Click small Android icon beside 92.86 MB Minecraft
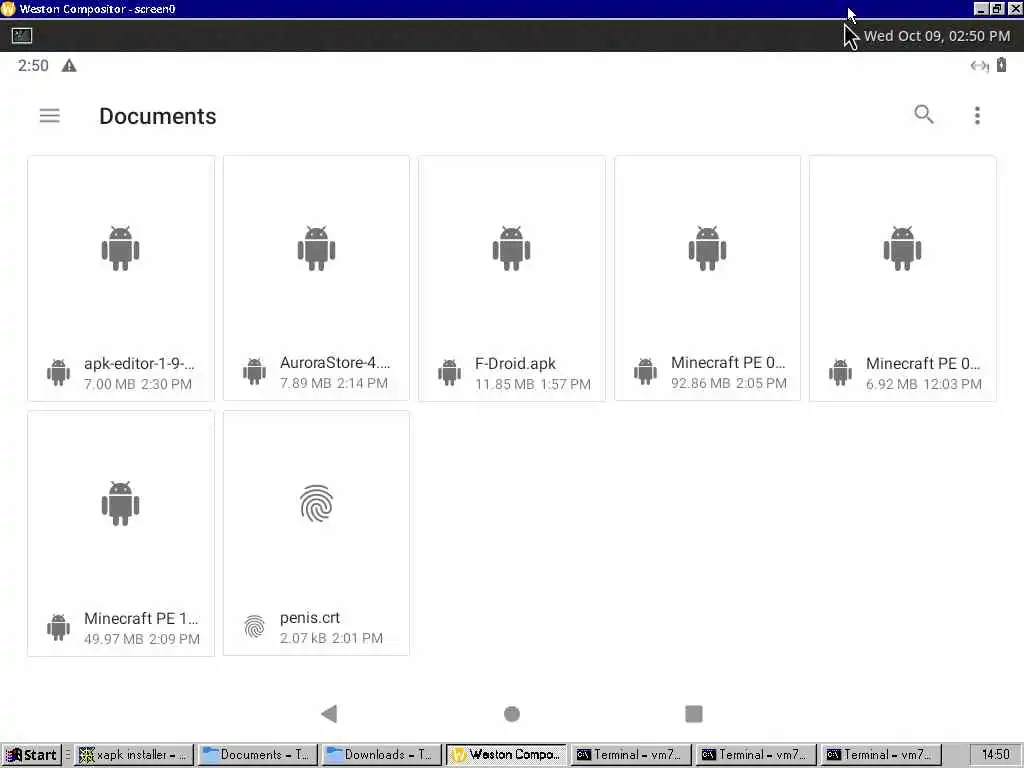 [645, 372]
